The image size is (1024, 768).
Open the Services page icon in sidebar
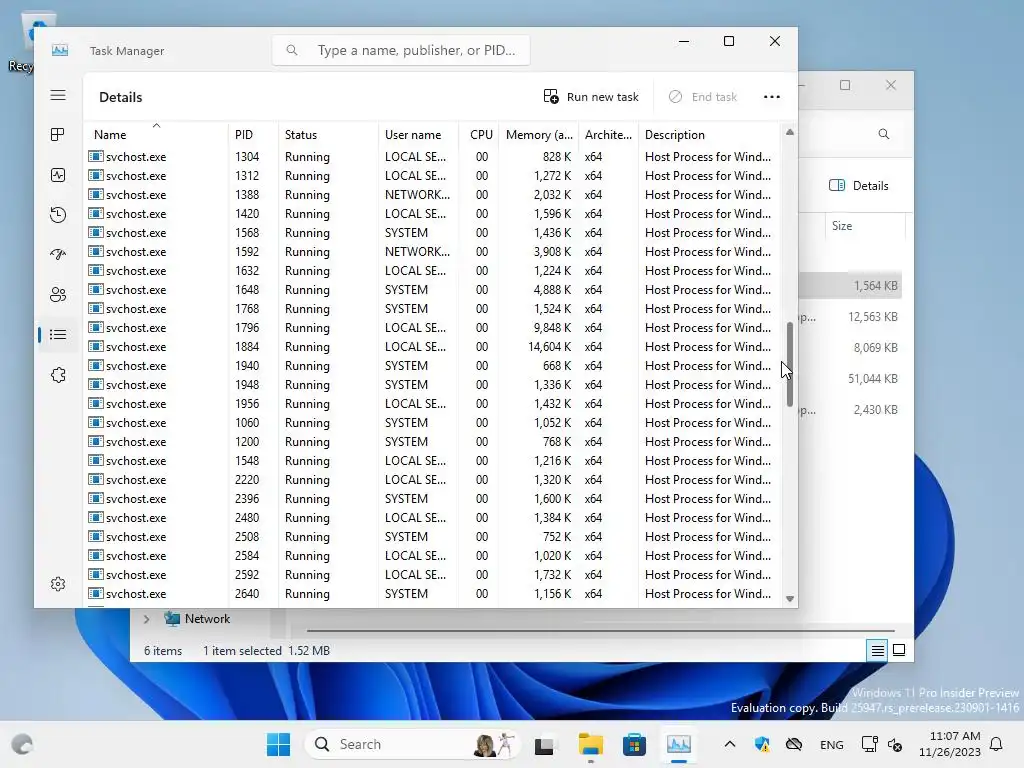[58, 375]
